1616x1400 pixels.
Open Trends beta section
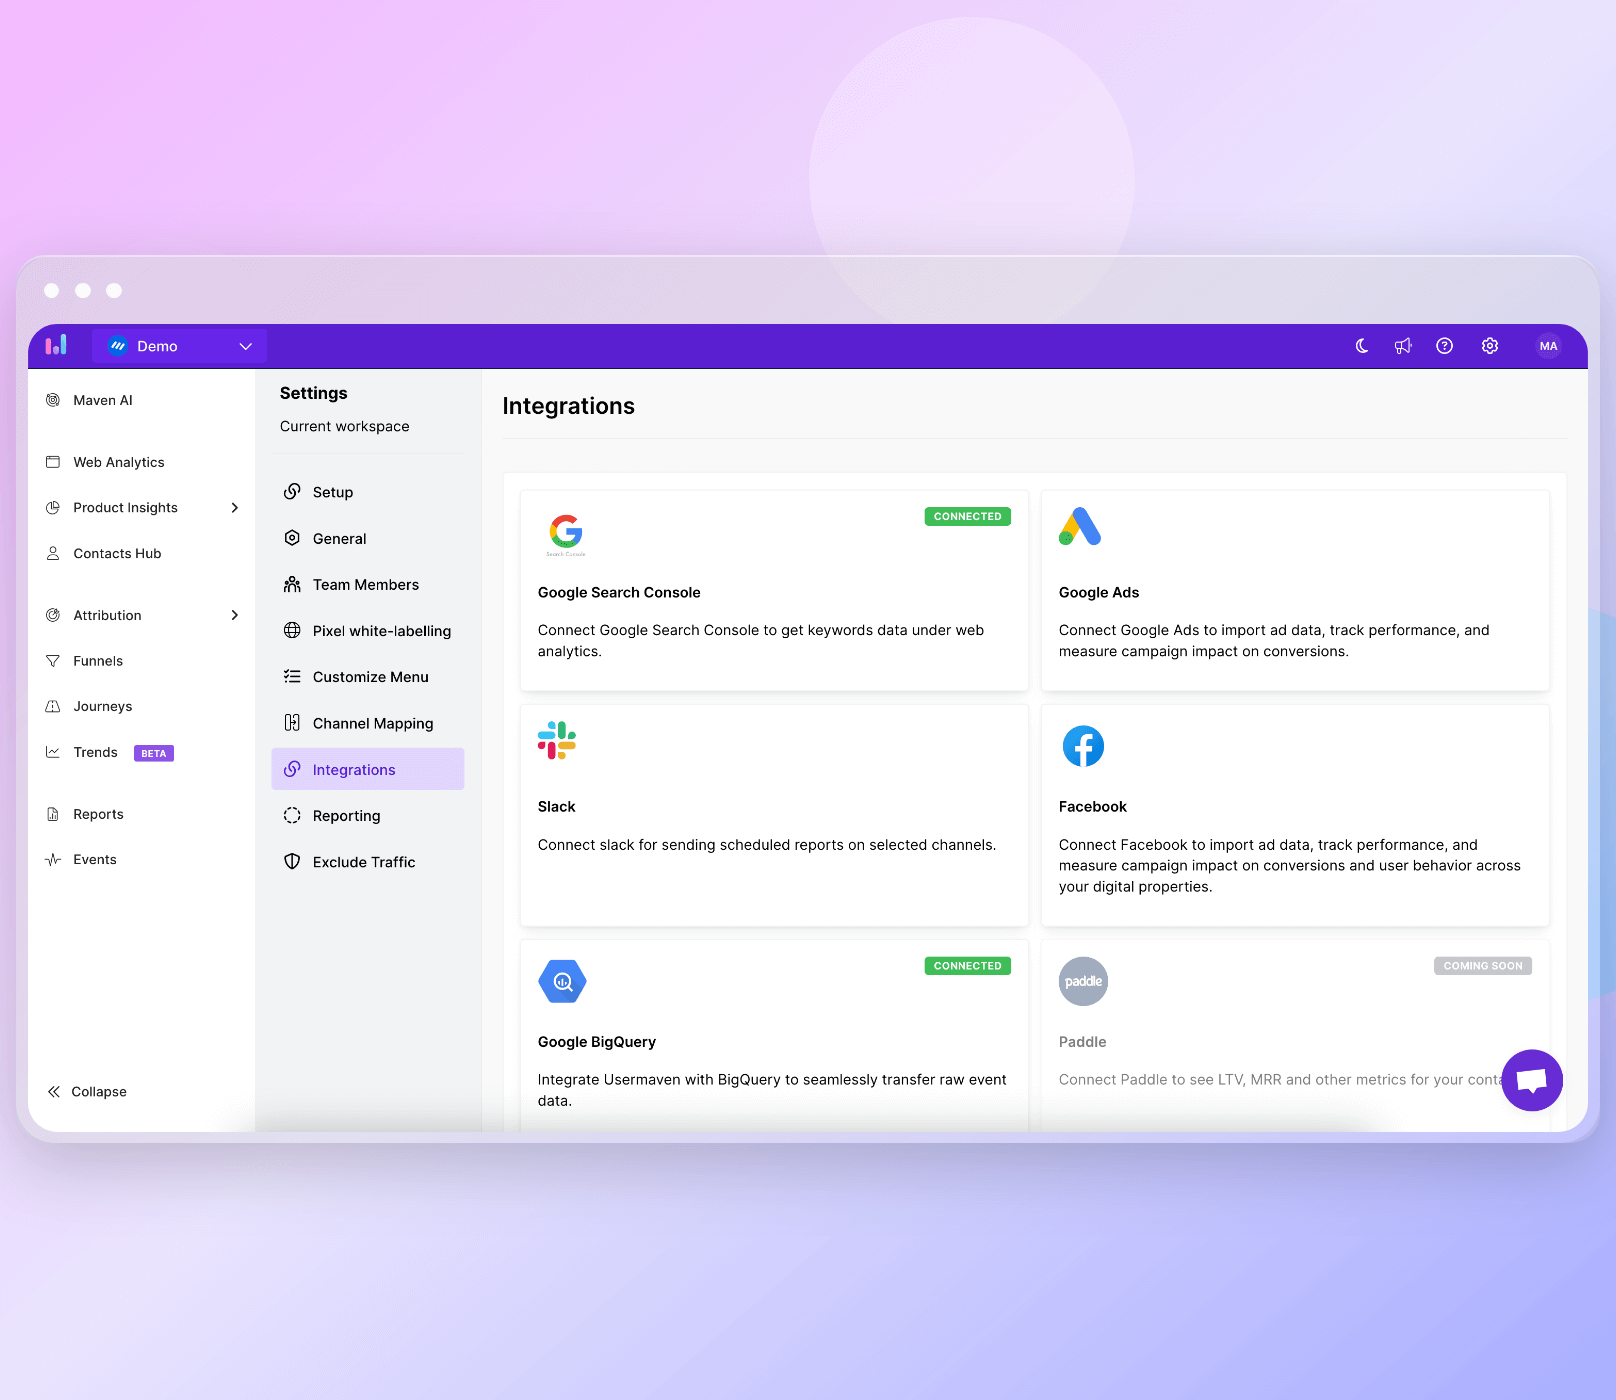point(95,752)
